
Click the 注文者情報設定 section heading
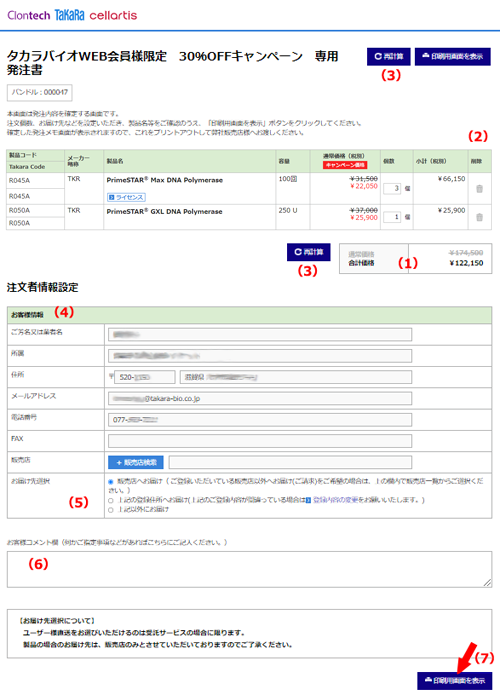coord(42,288)
